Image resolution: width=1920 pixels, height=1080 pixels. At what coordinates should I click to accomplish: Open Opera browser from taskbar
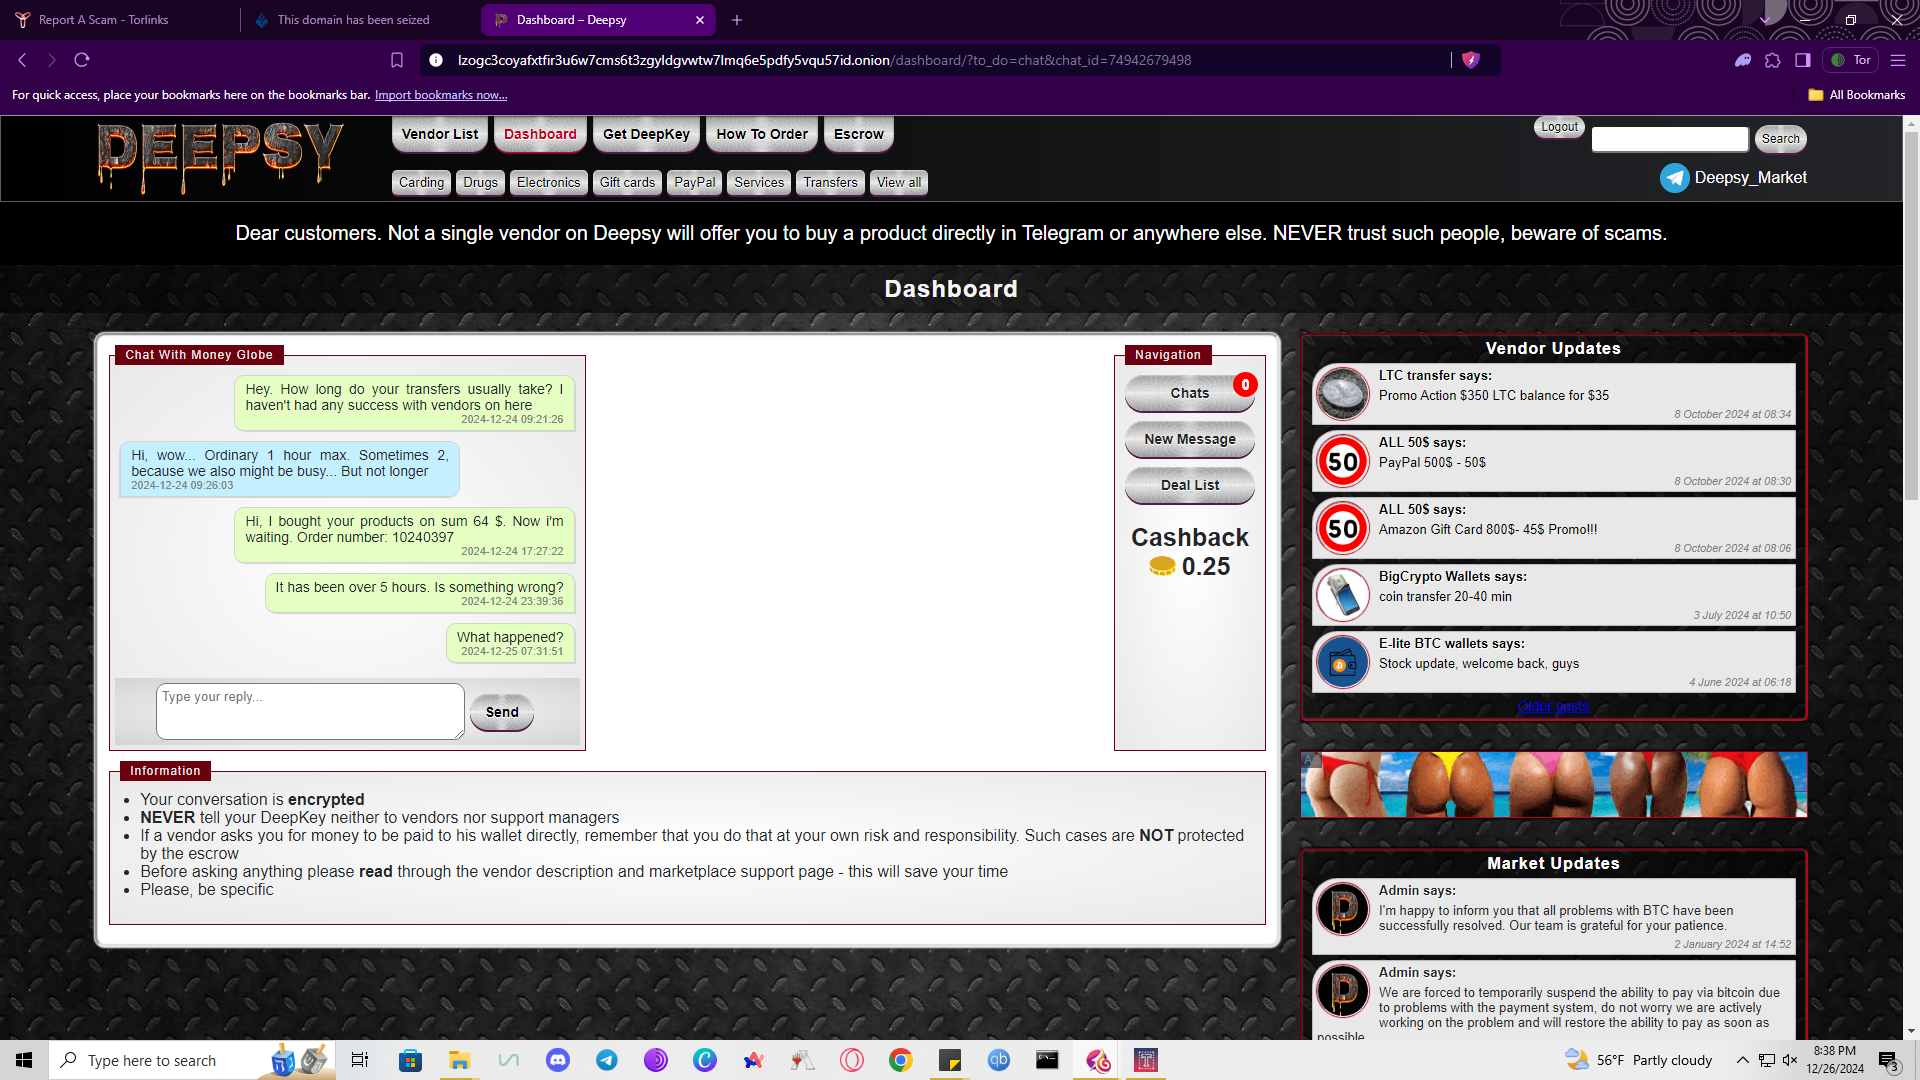852,1060
